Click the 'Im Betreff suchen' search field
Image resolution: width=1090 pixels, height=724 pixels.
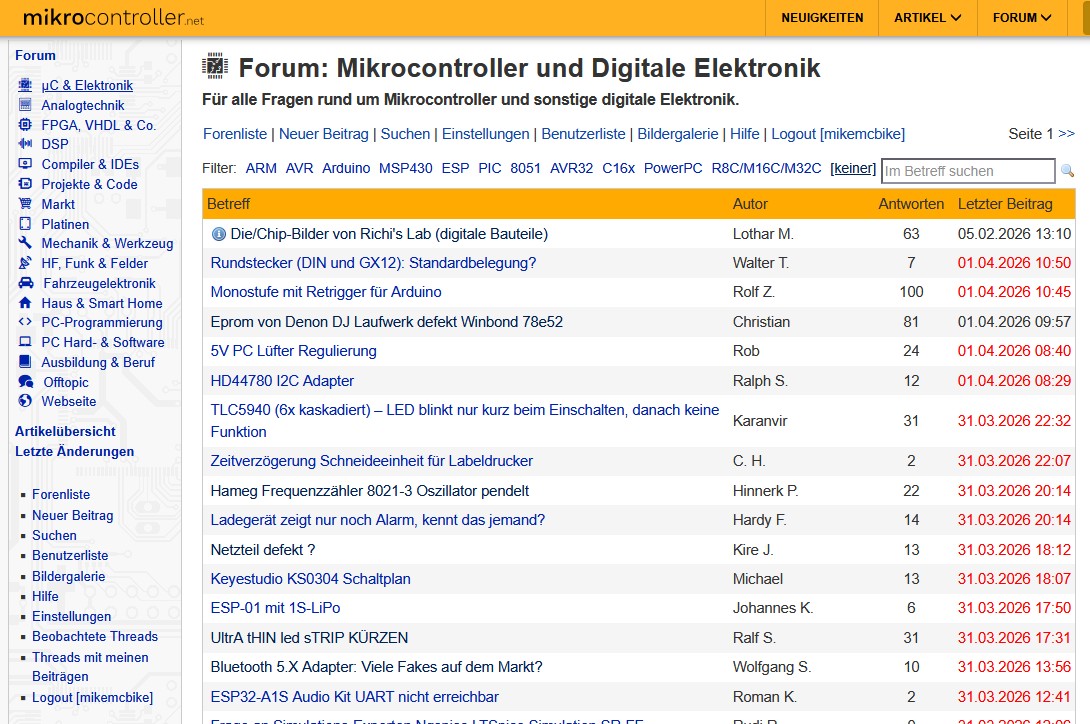click(966, 171)
